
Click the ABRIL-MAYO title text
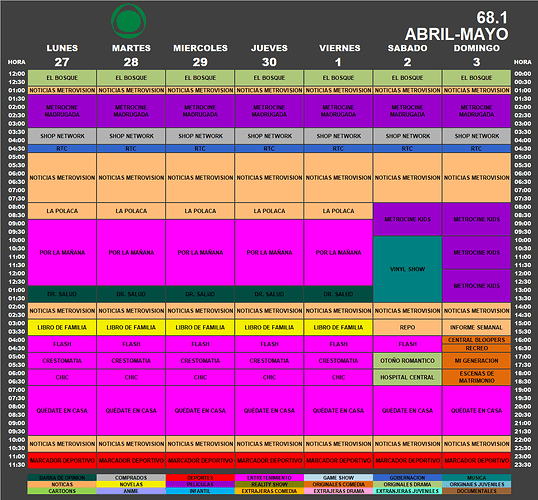coord(456,34)
